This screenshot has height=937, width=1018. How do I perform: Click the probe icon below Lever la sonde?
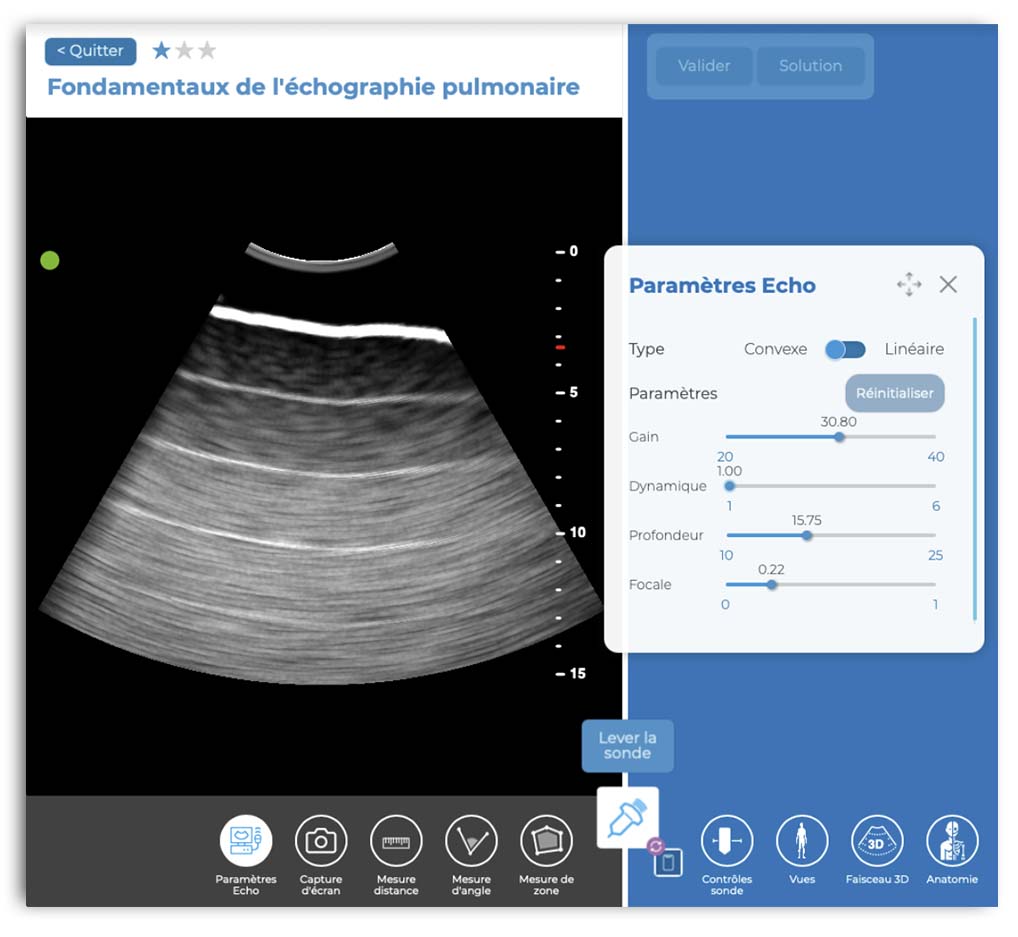tap(628, 817)
